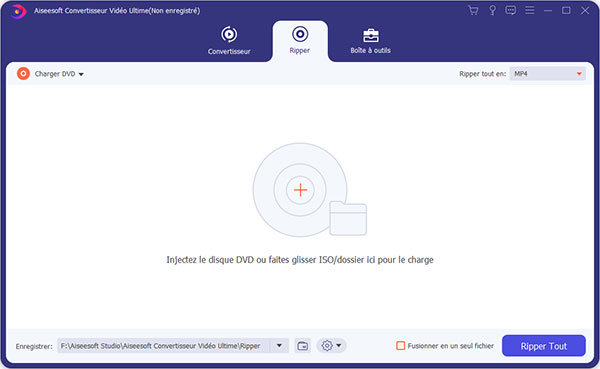The image size is (600, 369).
Task: Open the output folder browse icon
Action: pyautogui.click(x=303, y=346)
